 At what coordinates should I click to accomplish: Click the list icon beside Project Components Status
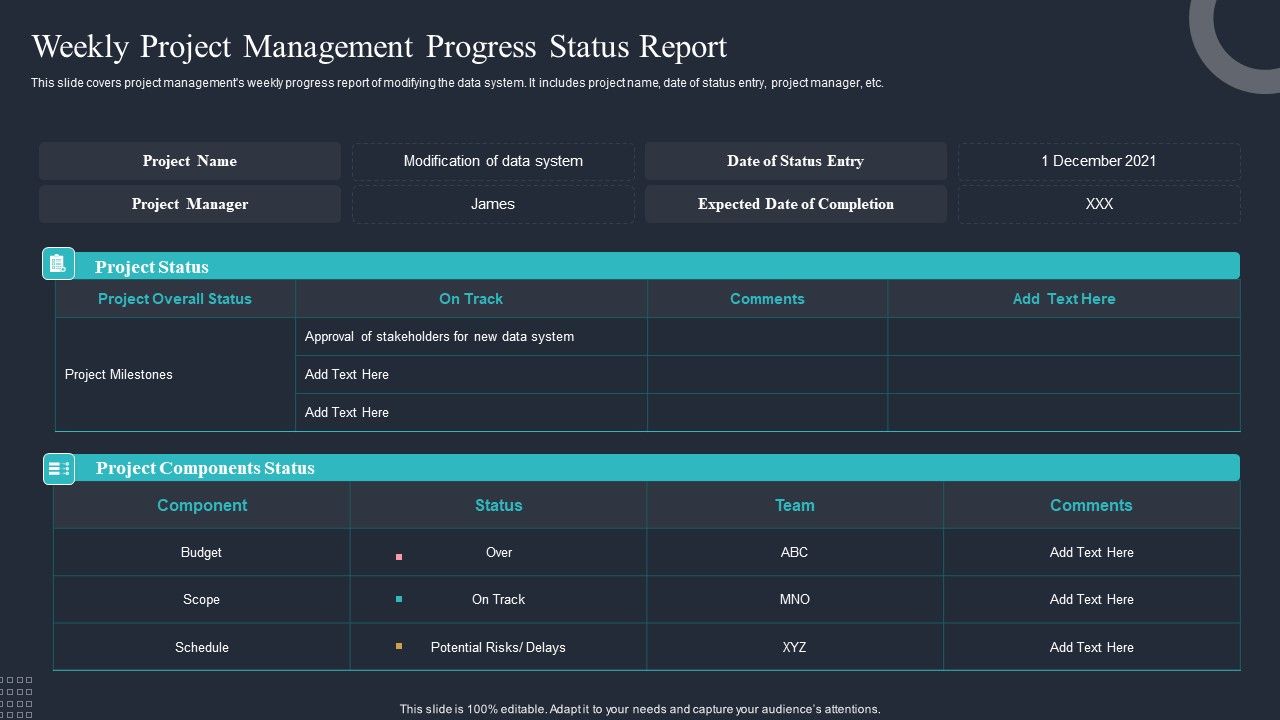59,468
